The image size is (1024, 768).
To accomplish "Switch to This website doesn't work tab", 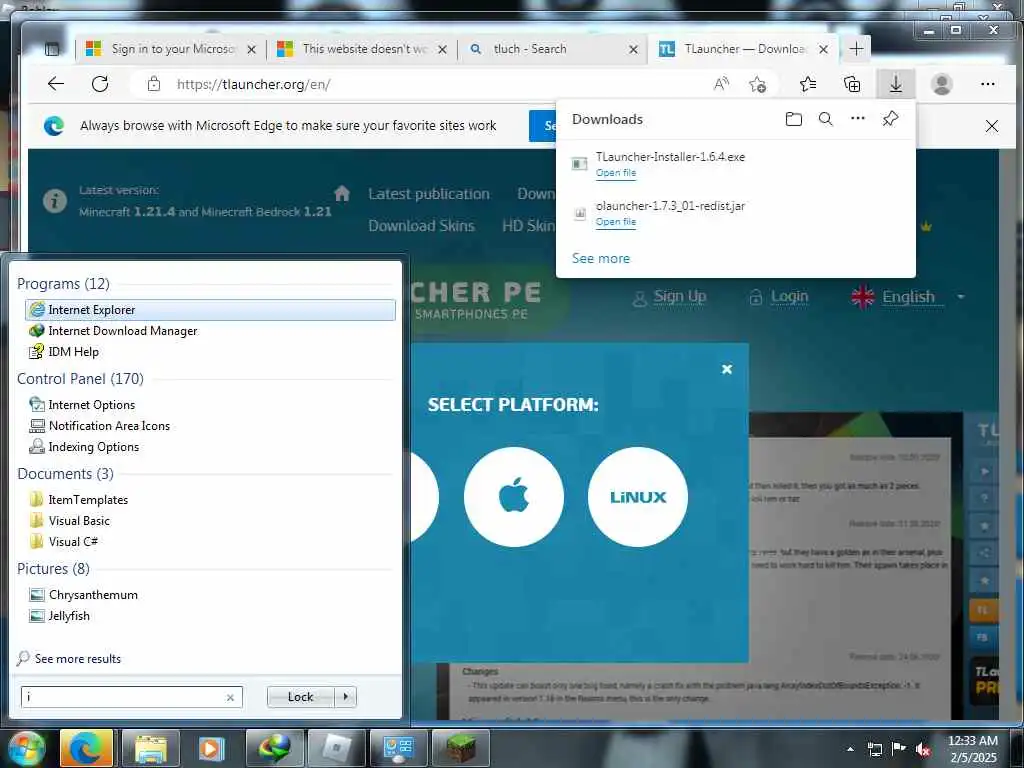I will [x=362, y=49].
